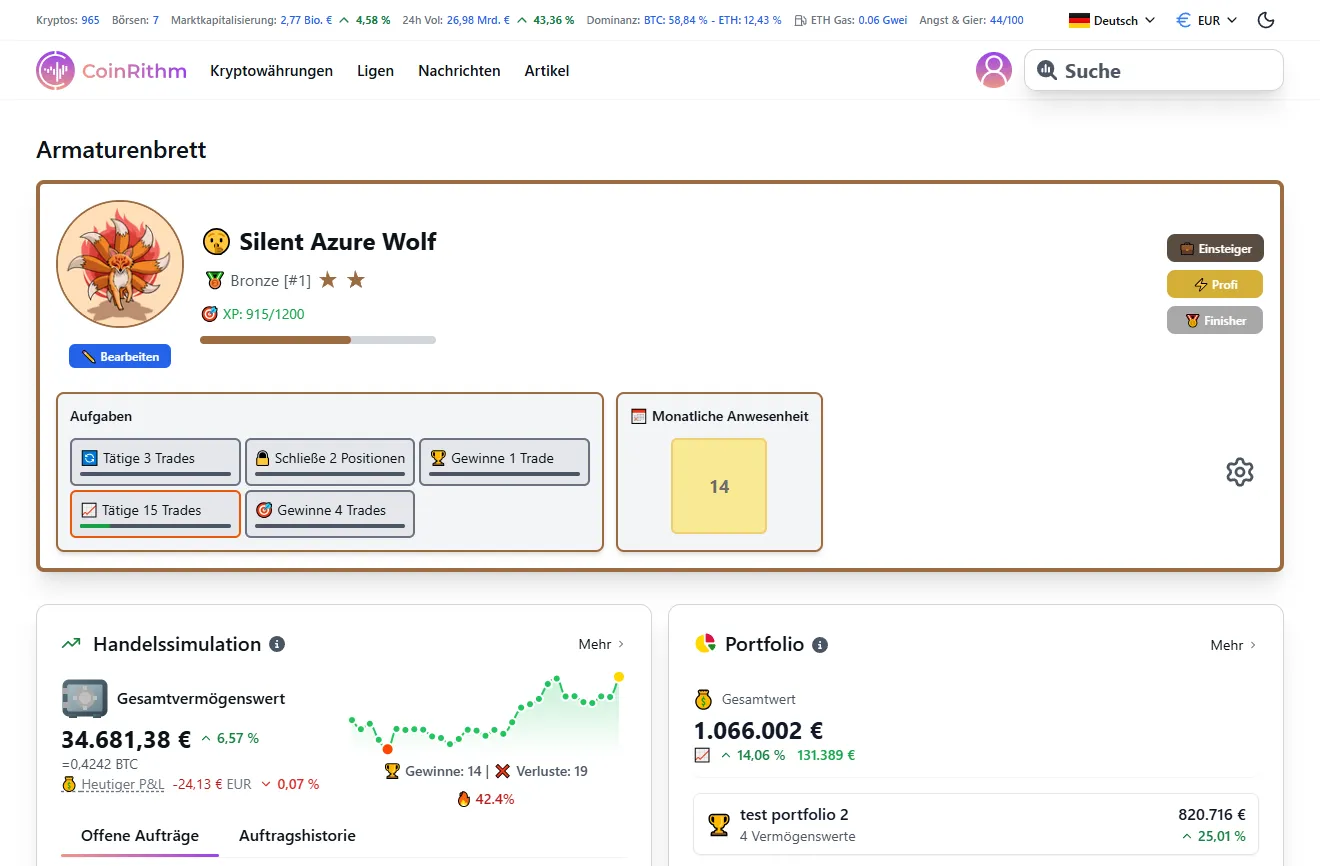Click the Suche search field
The height and width of the screenshot is (866, 1320).
[1152, 70]
